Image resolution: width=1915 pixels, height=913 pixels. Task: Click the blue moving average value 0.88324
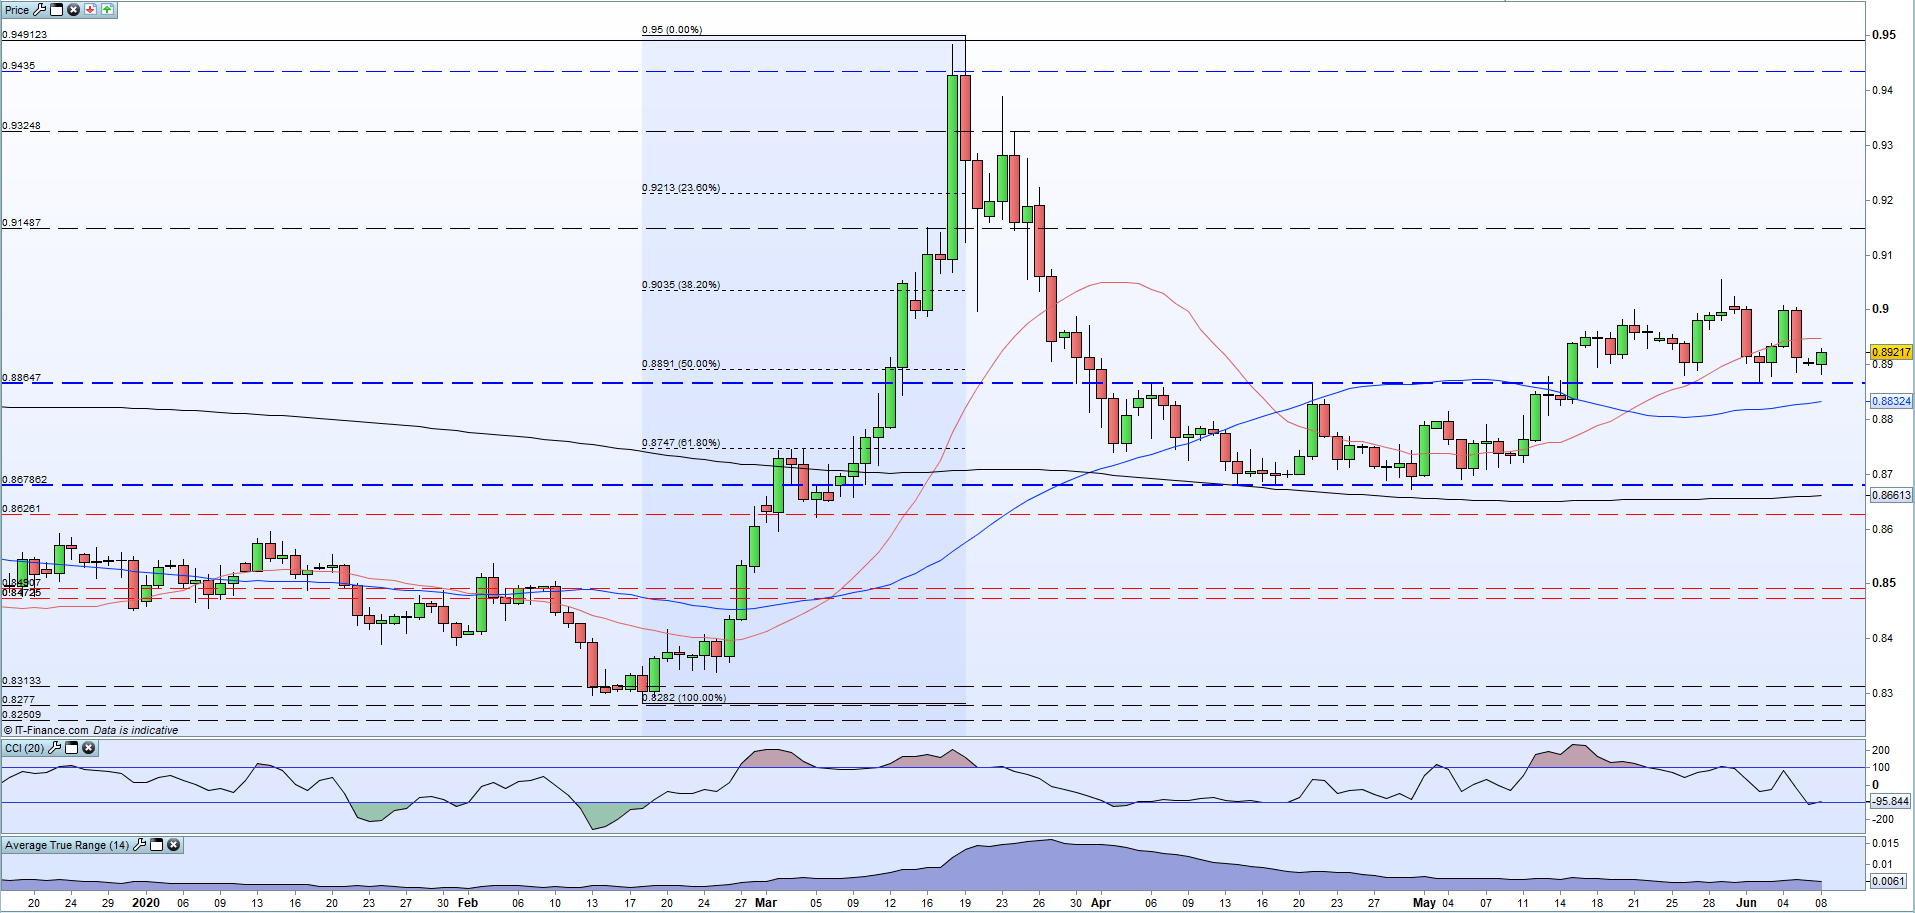(1890, 401)
